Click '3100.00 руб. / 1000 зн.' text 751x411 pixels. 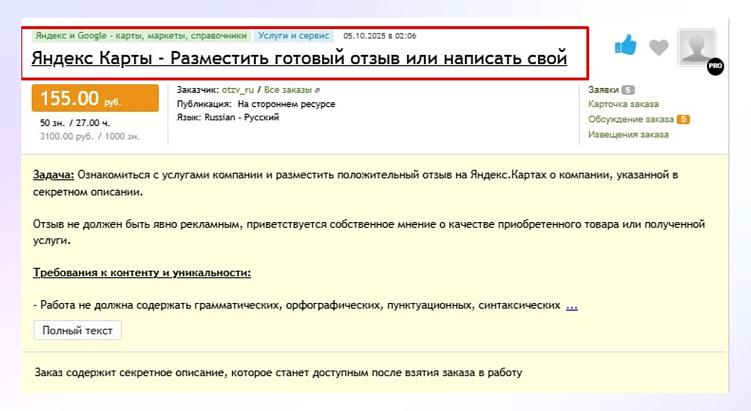coord(90,137)
